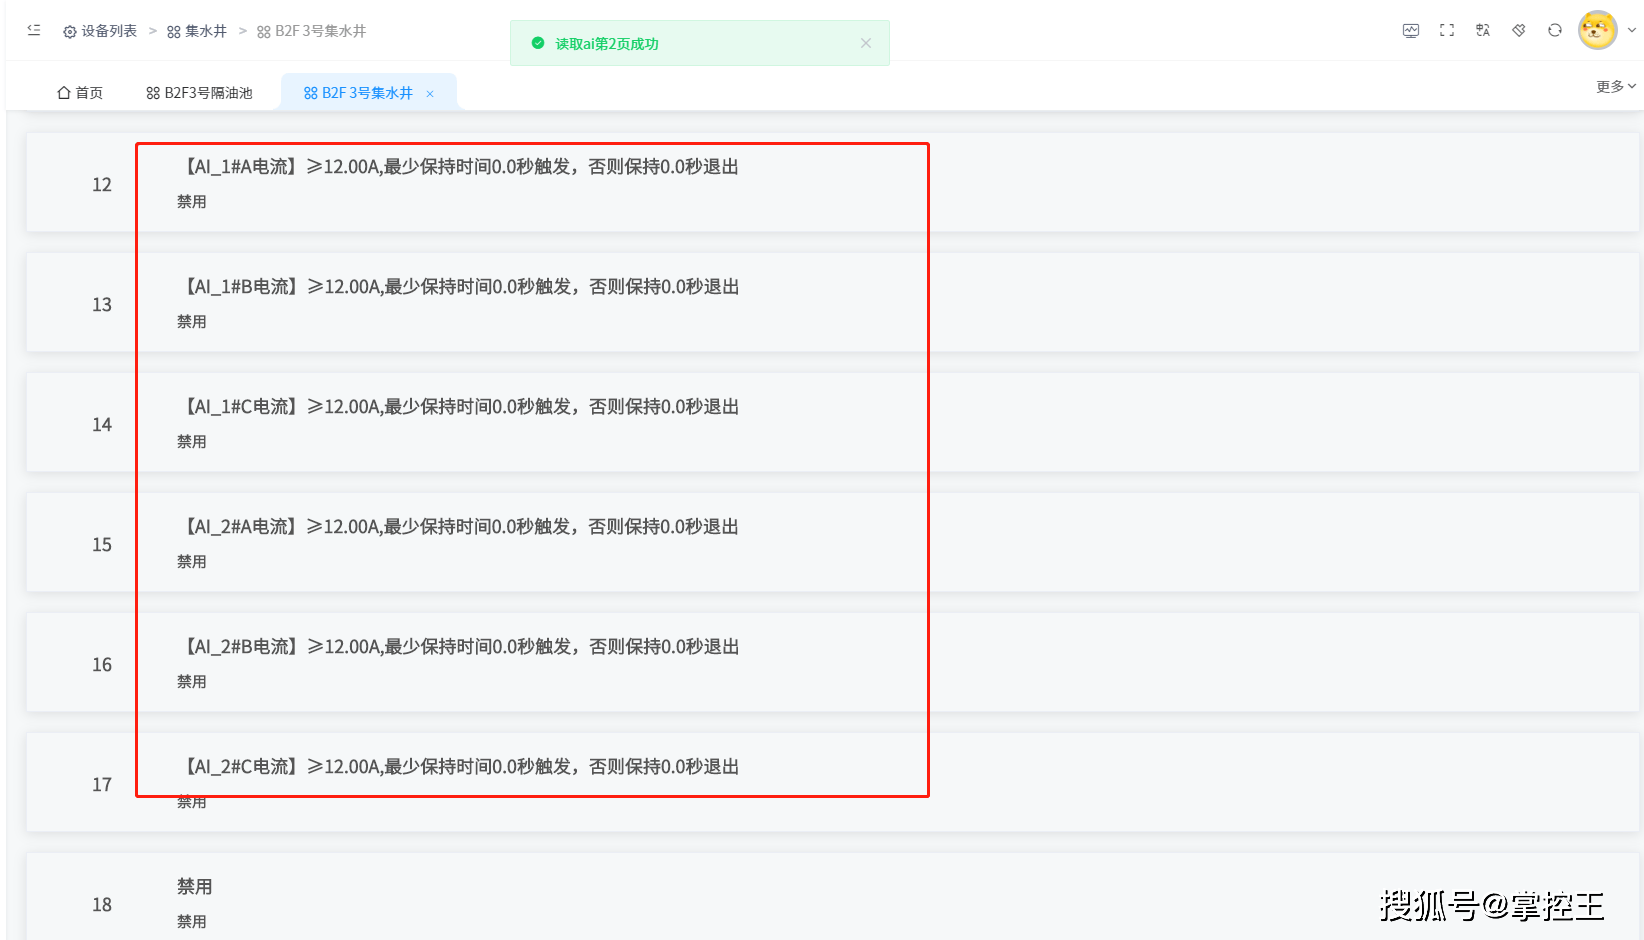Click the theme settings icon
The image size is (1644, 940).
1518,31
